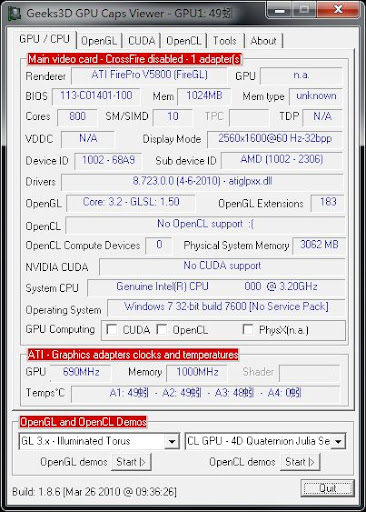Expand the GL 3.x Illuminated Torus dropdown
This screenshot has height=512, width=366.
coord(172,441)
